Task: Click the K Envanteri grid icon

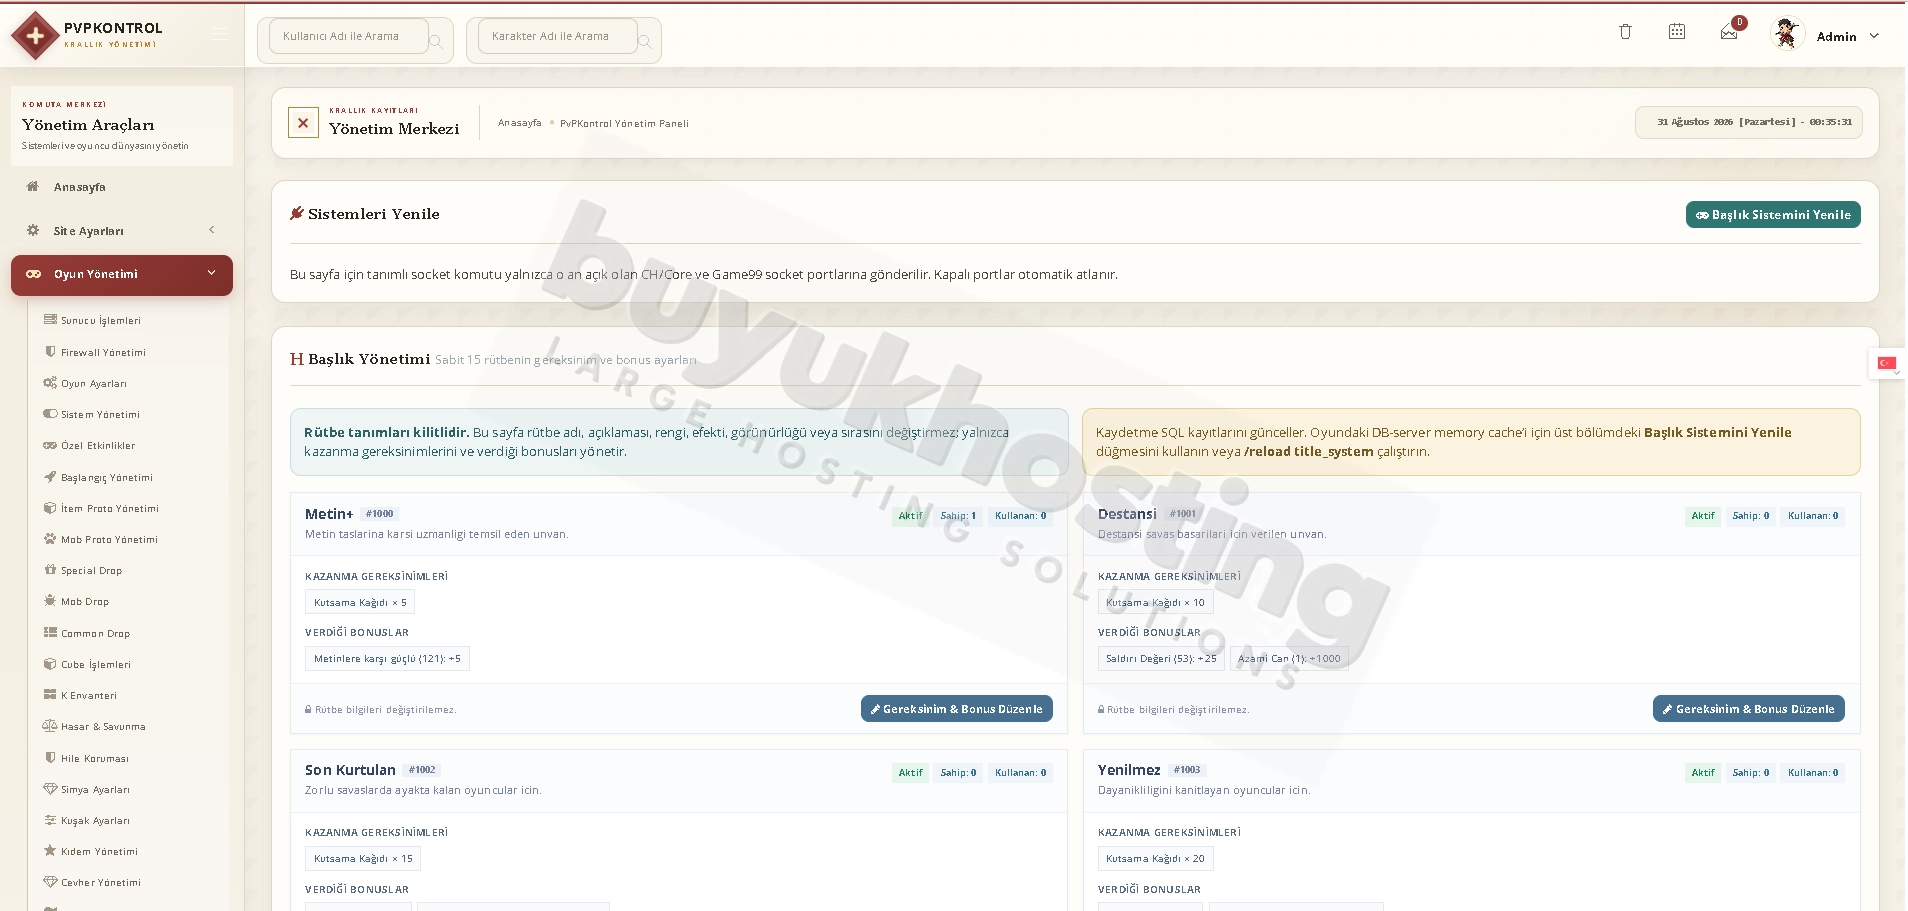Action: (x=50, y=695)
